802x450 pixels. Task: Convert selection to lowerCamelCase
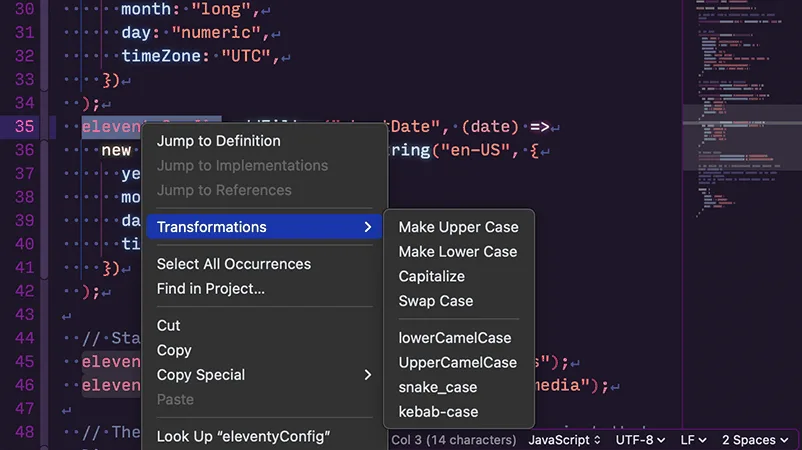pos(459,338)
